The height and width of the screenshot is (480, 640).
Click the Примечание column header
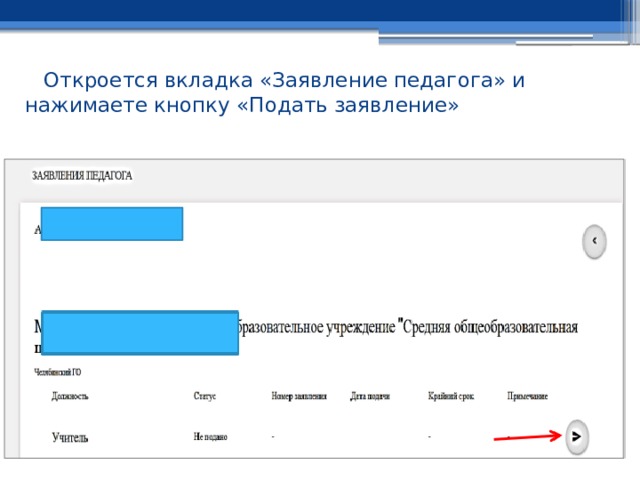coord(527,396)
